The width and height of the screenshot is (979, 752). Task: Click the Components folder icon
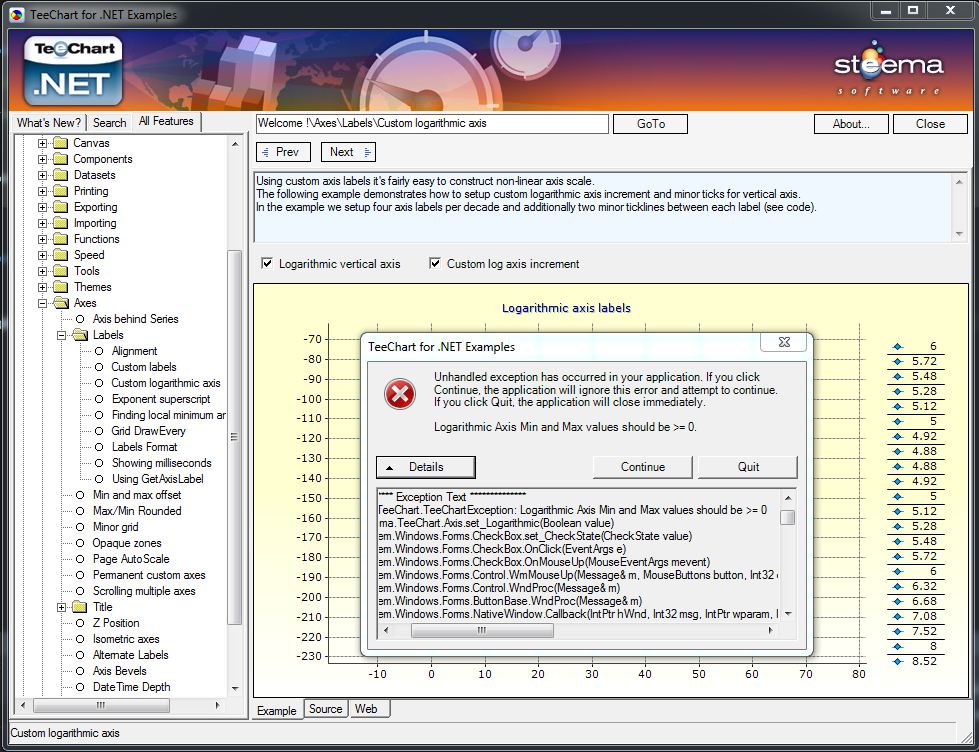point(60,159)
